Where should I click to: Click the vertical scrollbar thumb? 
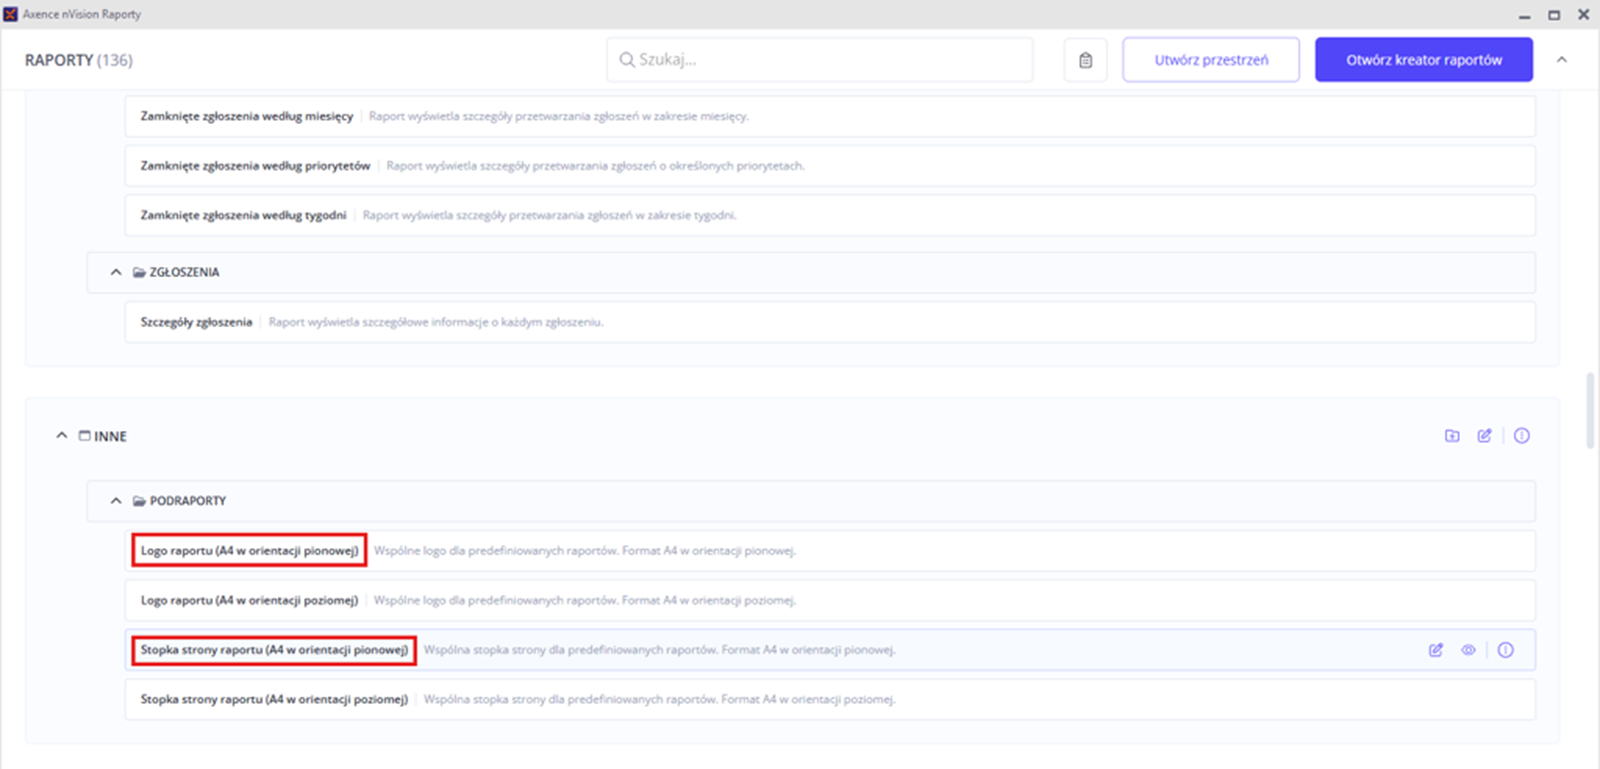point(1590,410)
